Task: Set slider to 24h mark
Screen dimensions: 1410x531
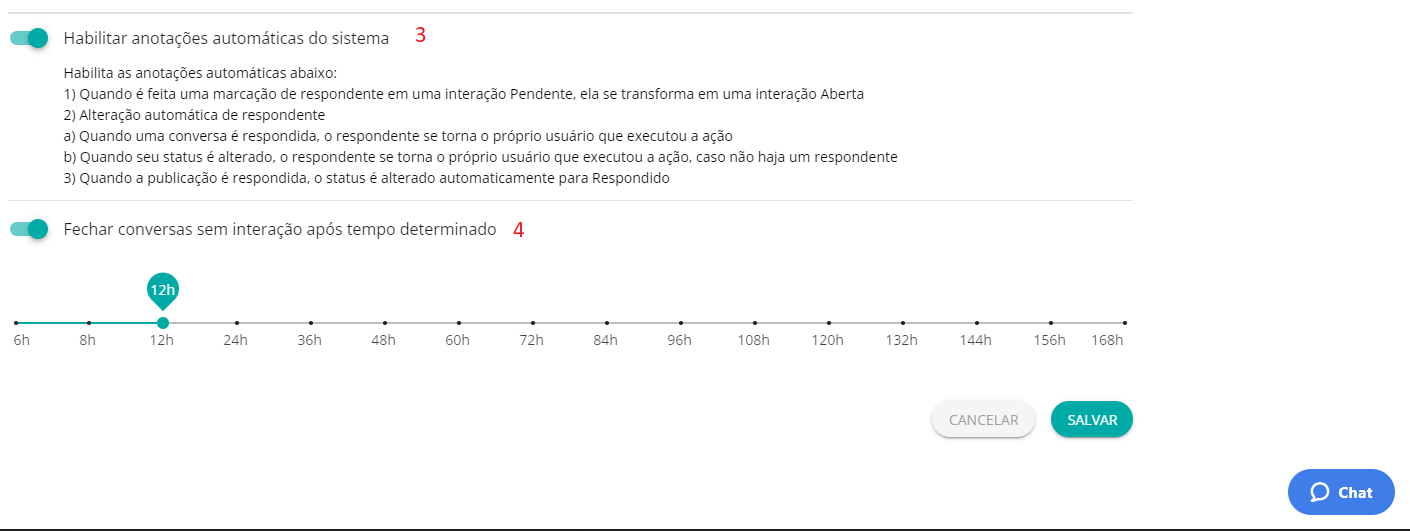Action: click(x=237, y=323)
